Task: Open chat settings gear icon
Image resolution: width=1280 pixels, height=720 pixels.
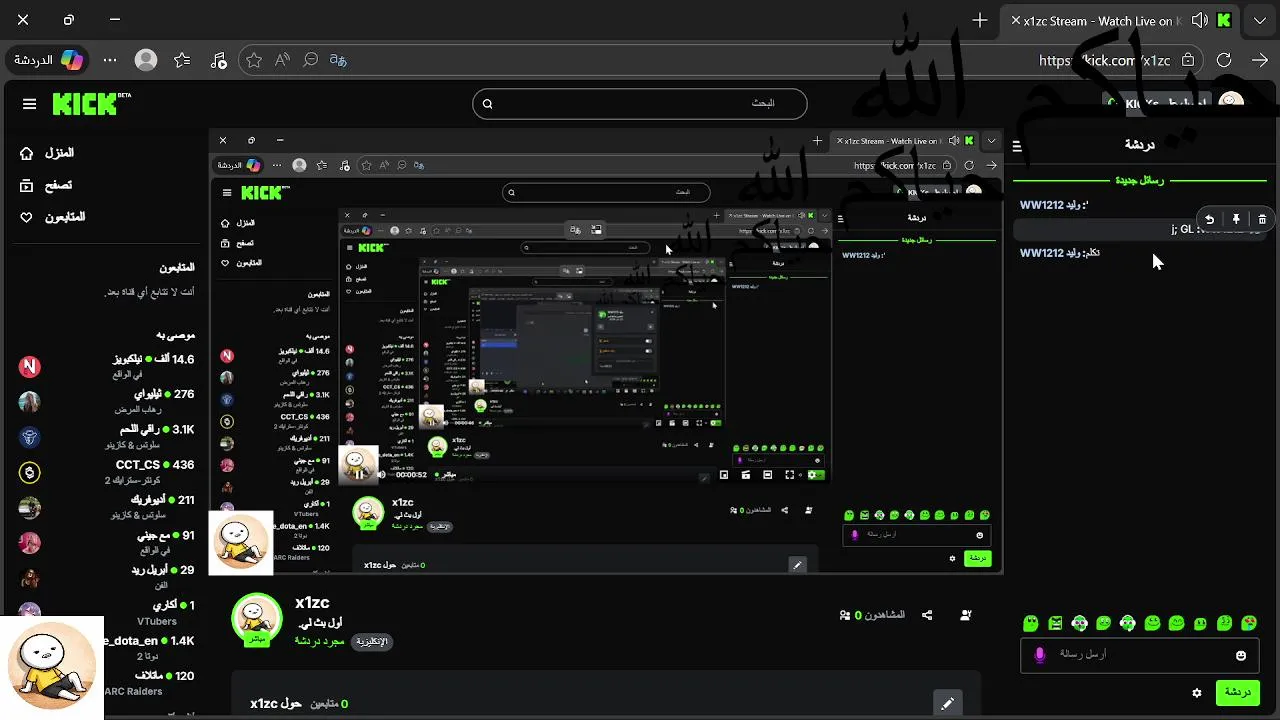Action: tap(1196, 692)
